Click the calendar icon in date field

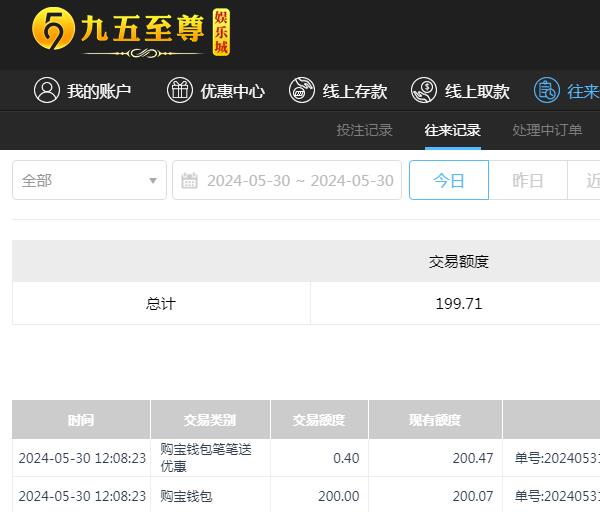(189, 181)
